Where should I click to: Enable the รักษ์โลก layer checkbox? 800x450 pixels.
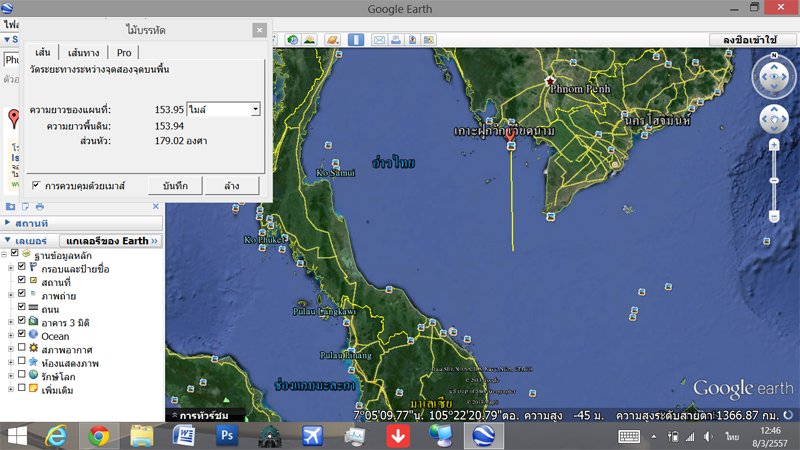(21, 374)
